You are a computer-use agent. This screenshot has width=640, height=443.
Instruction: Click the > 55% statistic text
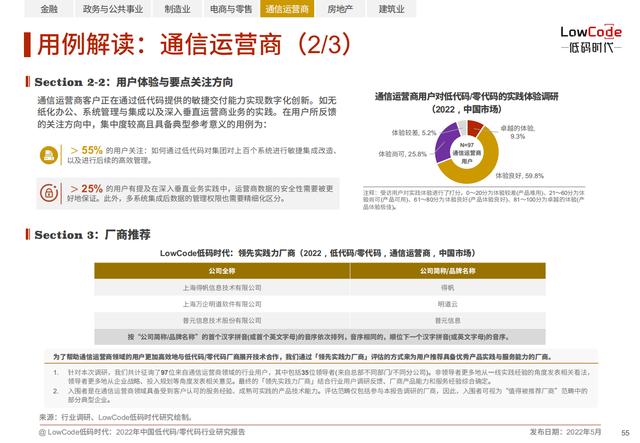click(x=87, y=150)
